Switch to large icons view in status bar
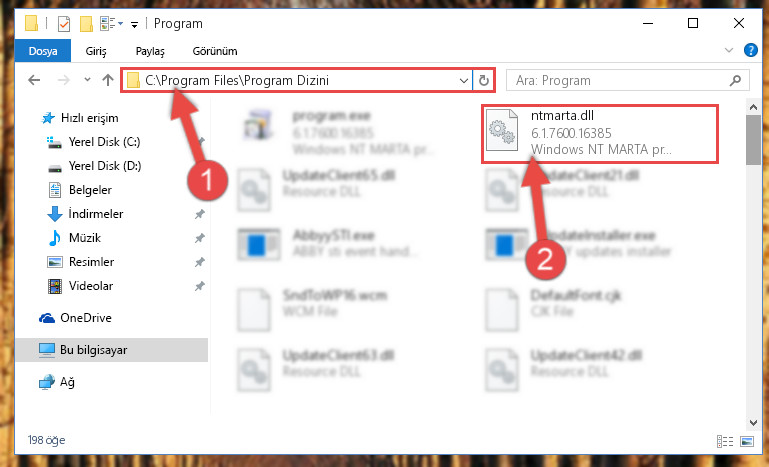 click(x=746, y=441)
